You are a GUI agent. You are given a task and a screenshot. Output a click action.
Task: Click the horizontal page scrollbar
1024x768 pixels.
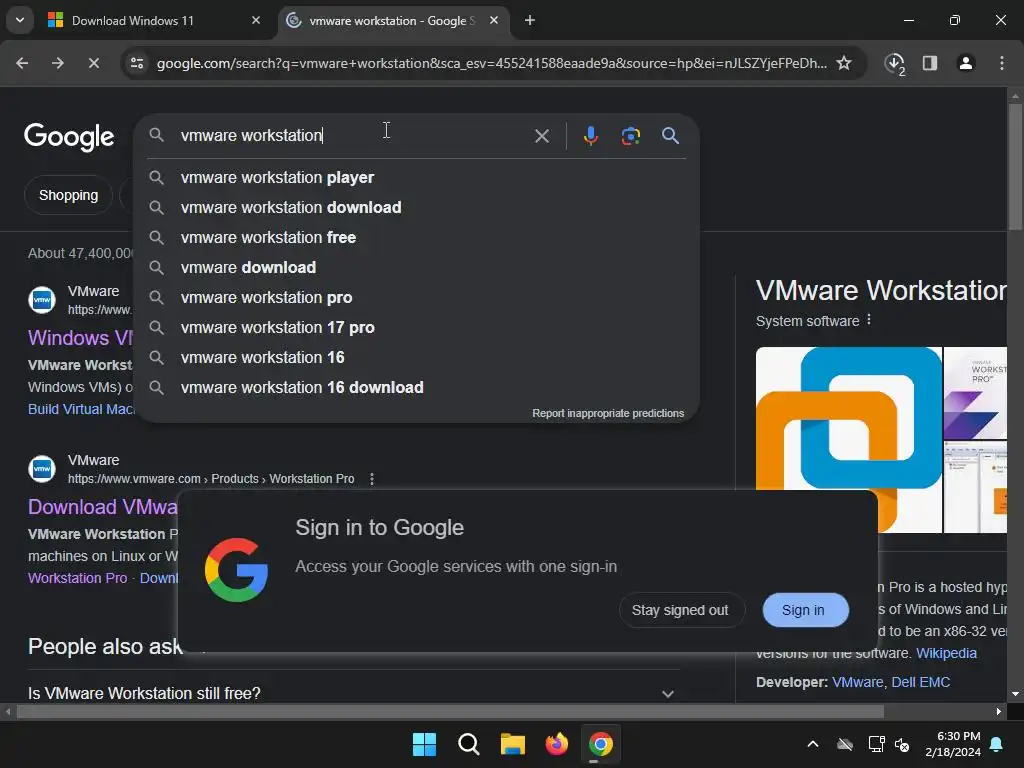[449, 711]
